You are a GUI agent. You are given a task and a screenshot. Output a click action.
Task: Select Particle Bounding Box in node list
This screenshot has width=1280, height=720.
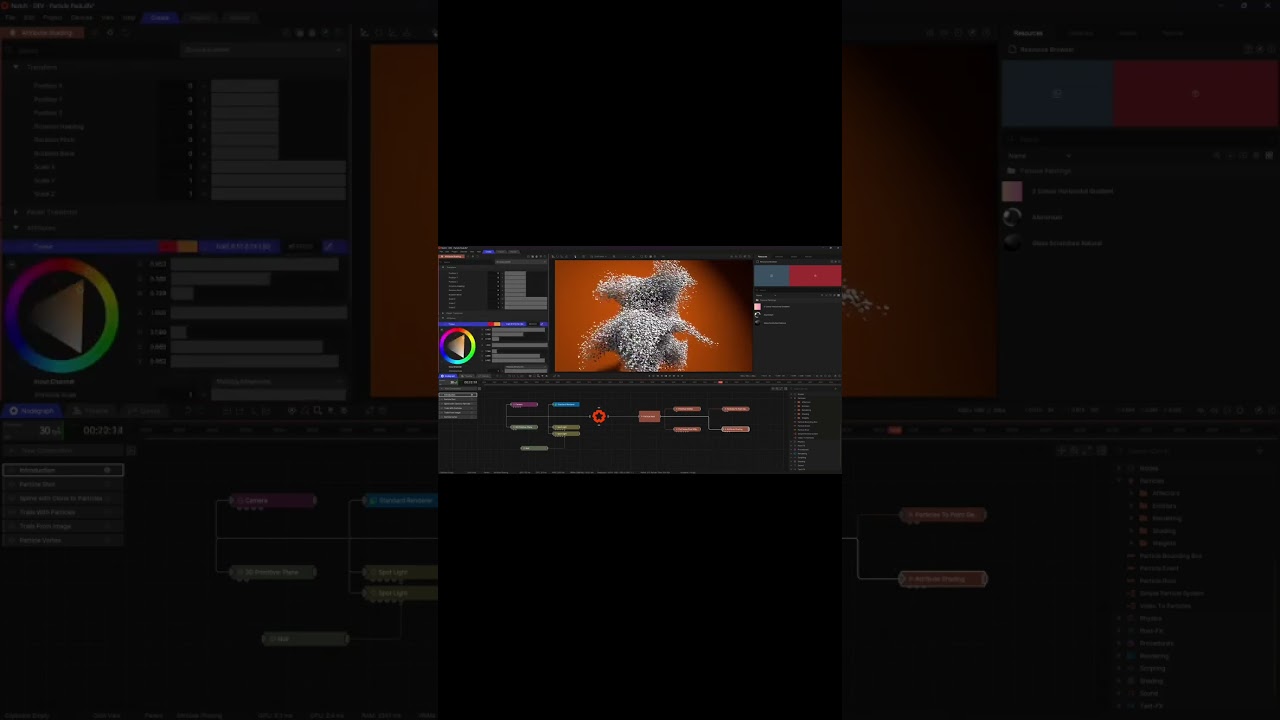1170,556
